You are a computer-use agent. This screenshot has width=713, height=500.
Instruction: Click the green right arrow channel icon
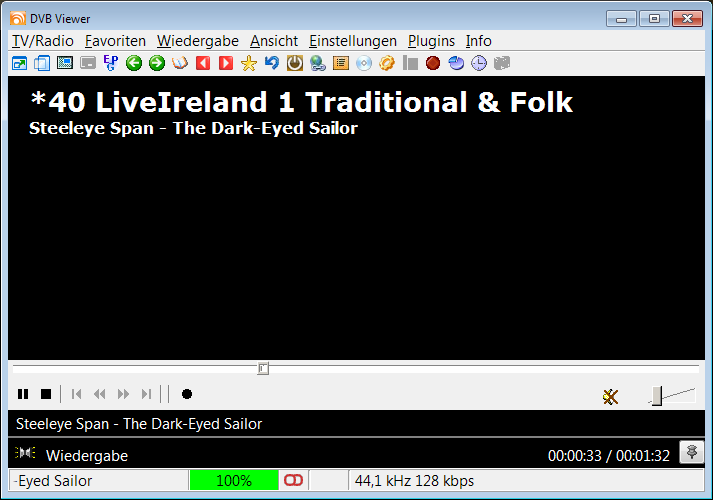click(x=157, y=63)
